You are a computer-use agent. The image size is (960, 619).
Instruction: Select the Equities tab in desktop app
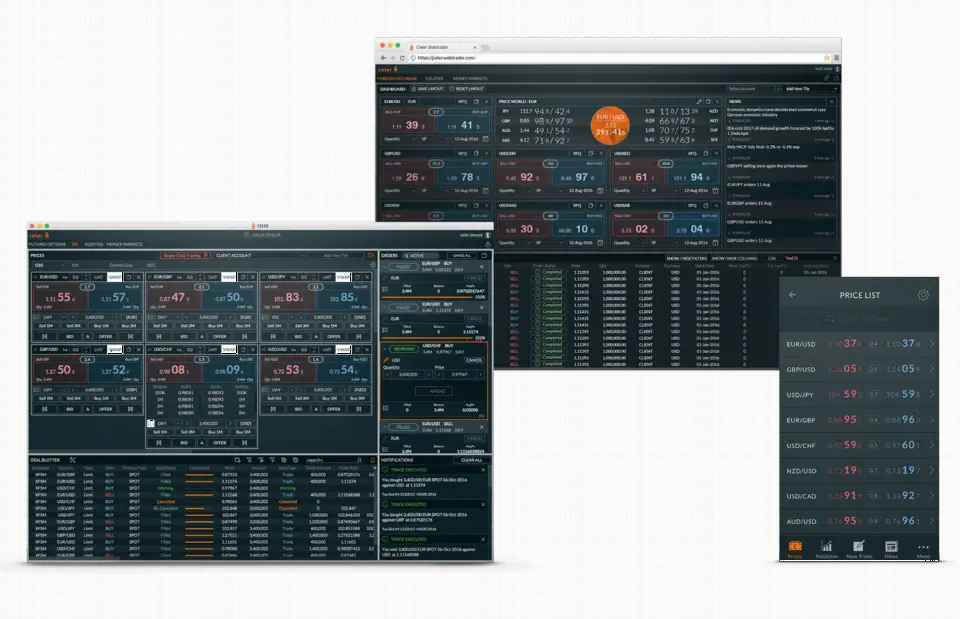(94, 244)
